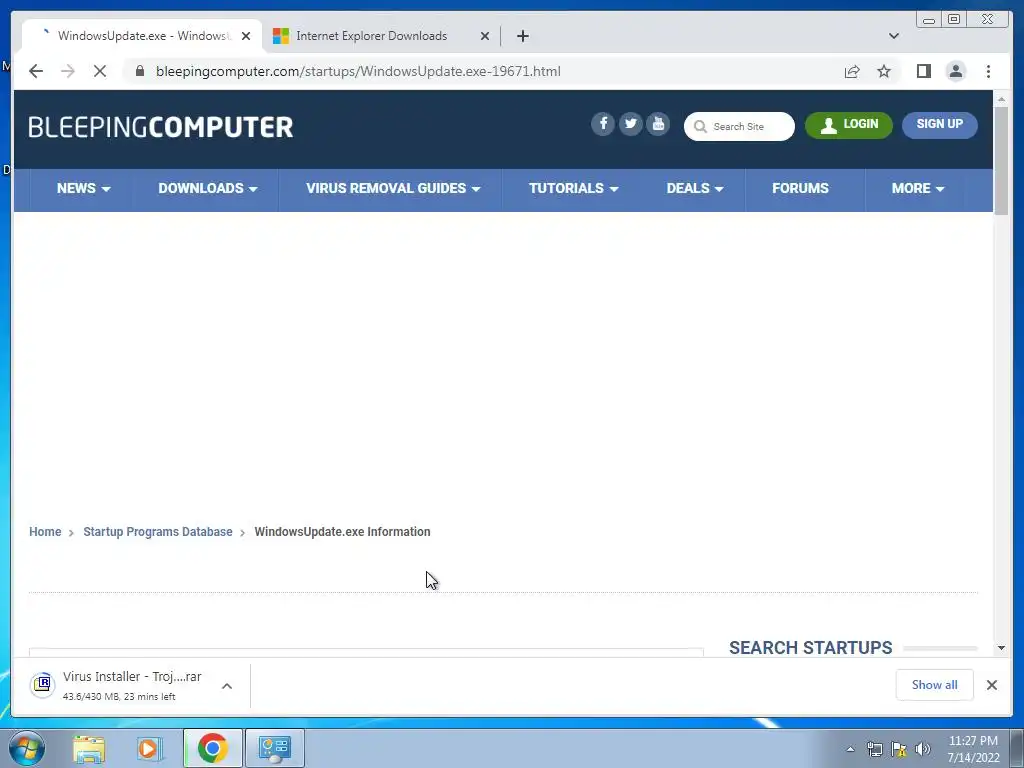
Task: Click the BleepingComputer logo
Action: click(161, 127)
